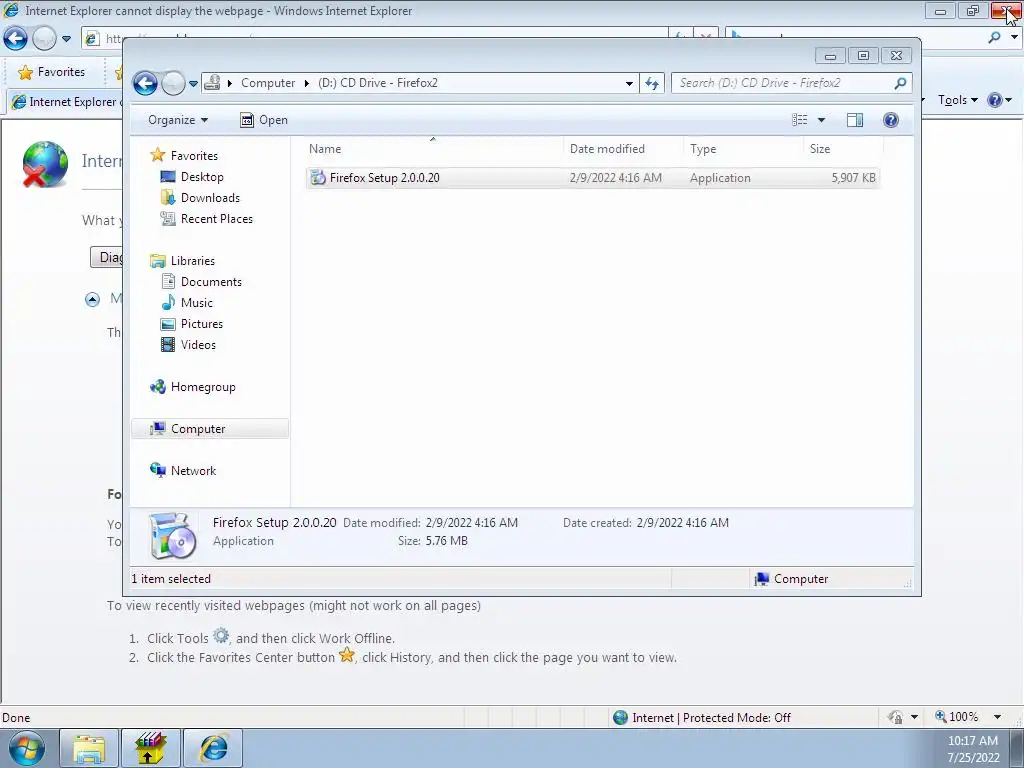Collapse More information arrow in IE
This screenshot has height=768, width=1024.
(x=92, y=299)
